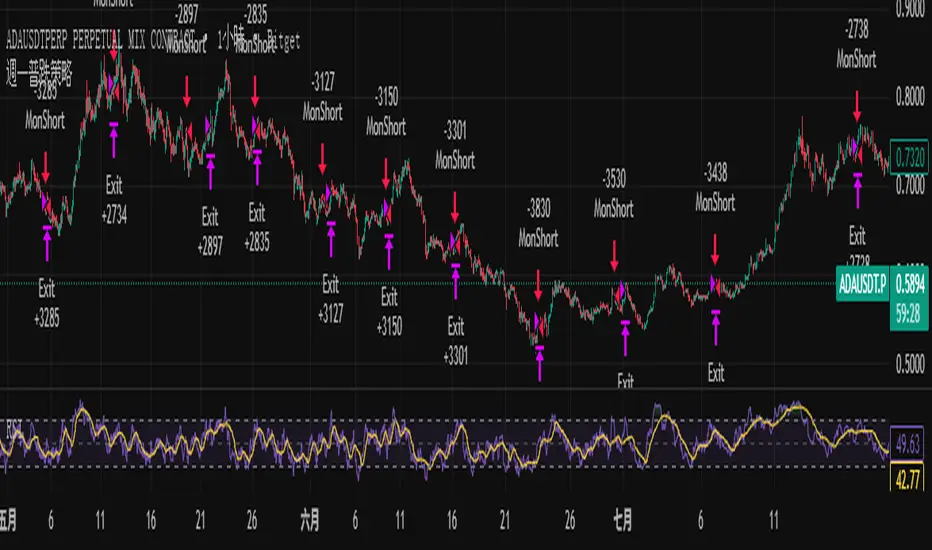Click the magenta arrow above Exit +2734
The height and width of the screenshot is (550, 932).
click(114, 140)
